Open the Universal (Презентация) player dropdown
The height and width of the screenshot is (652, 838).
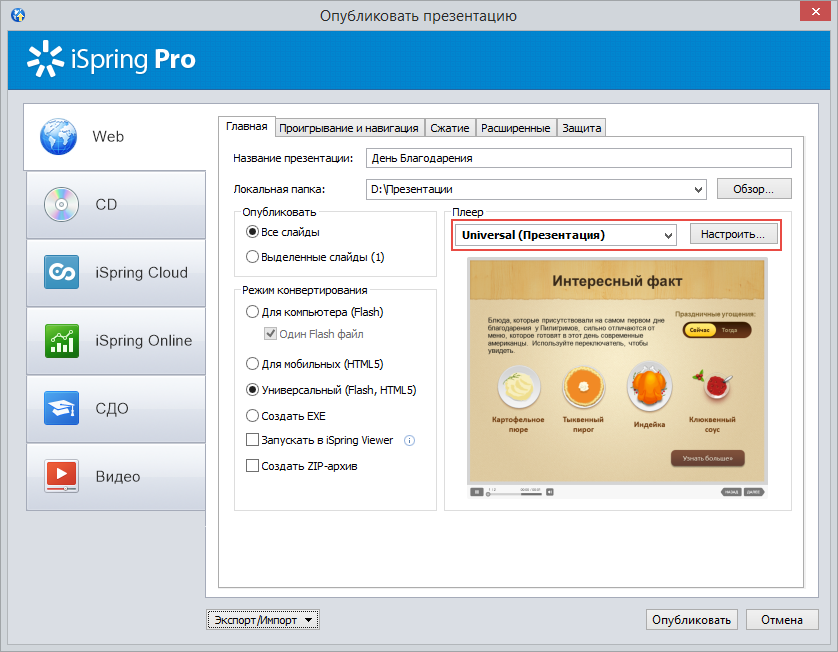pos(565,235)
